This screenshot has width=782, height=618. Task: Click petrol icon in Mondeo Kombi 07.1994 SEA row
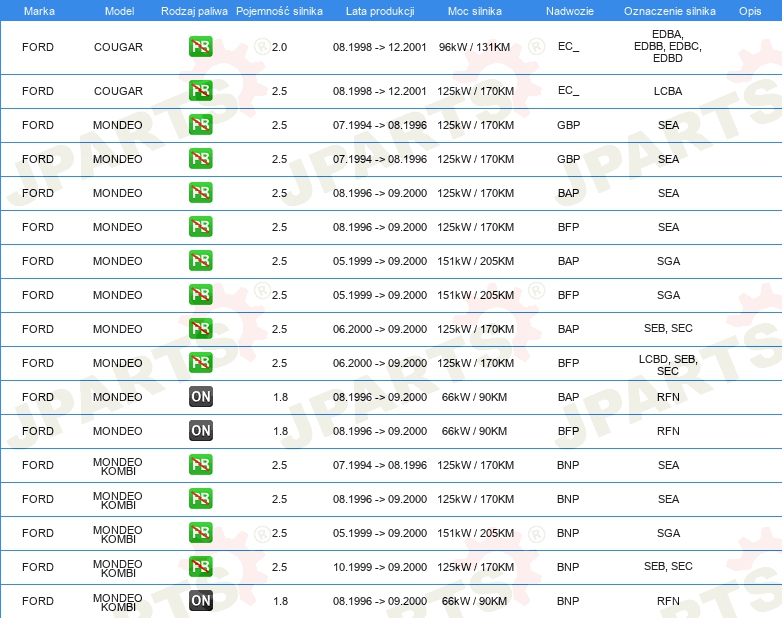(x=200, y=465)
